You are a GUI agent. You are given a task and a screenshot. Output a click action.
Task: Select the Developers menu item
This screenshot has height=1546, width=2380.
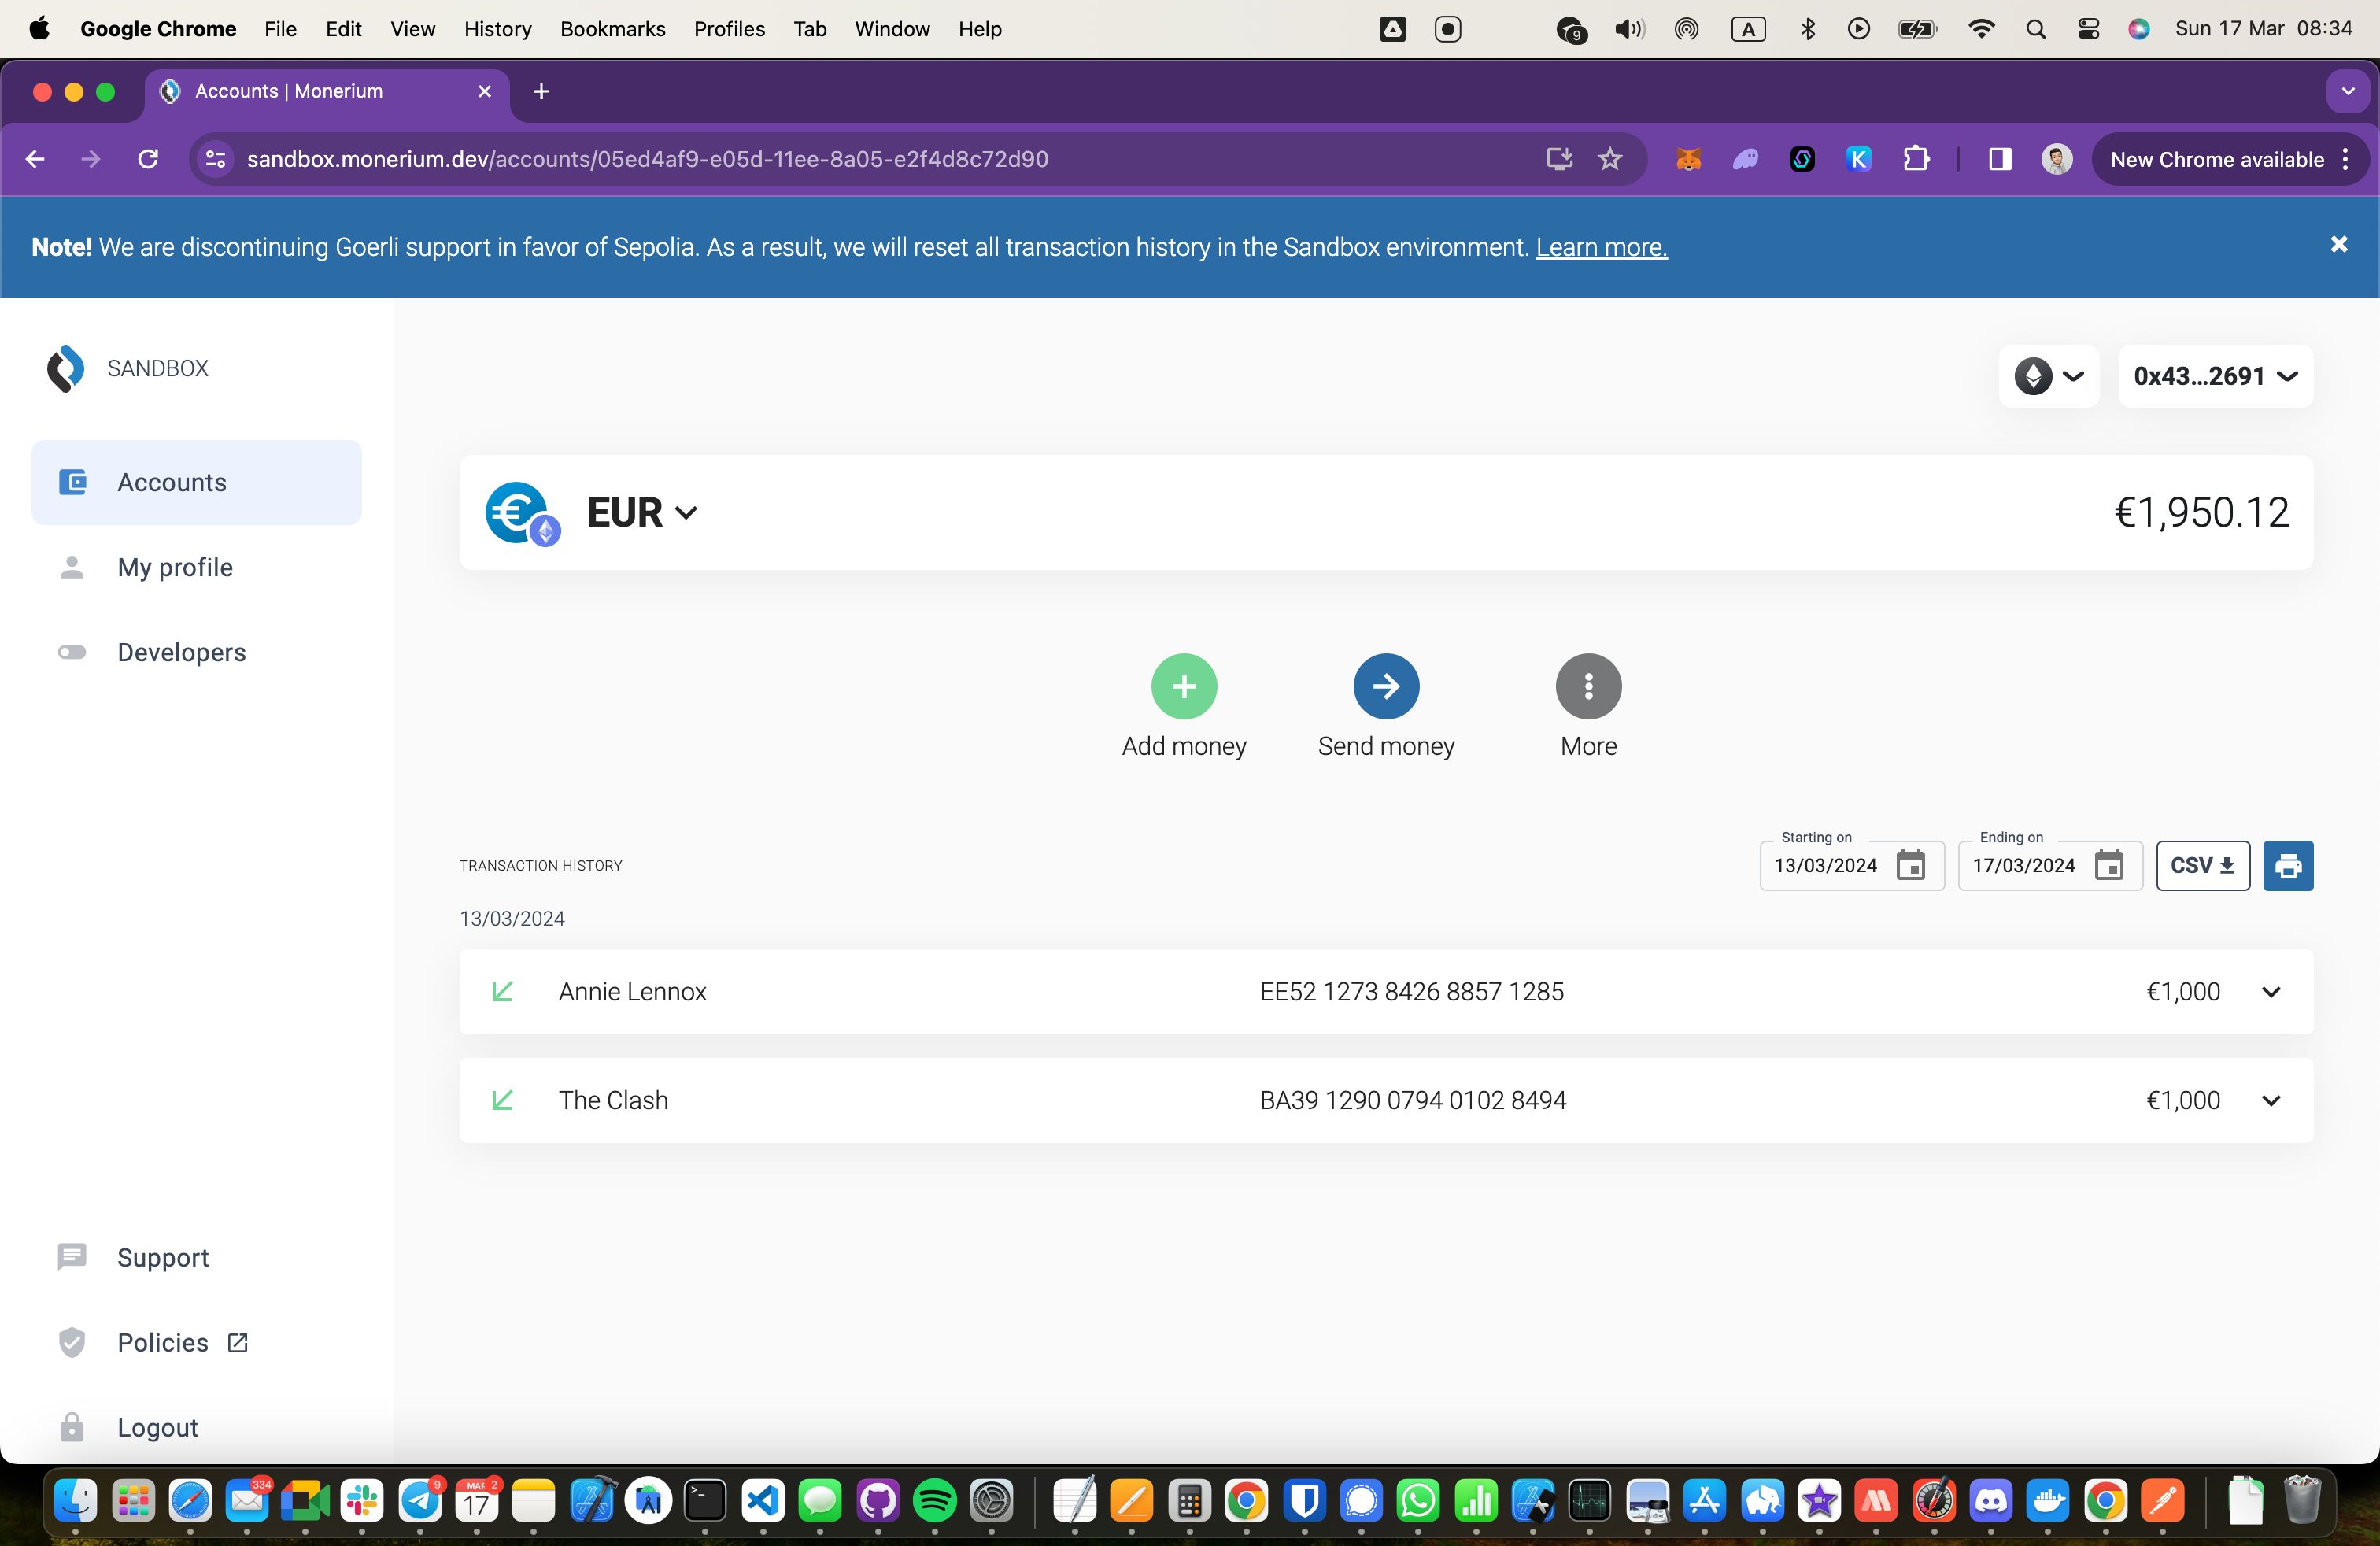[180, 653]
